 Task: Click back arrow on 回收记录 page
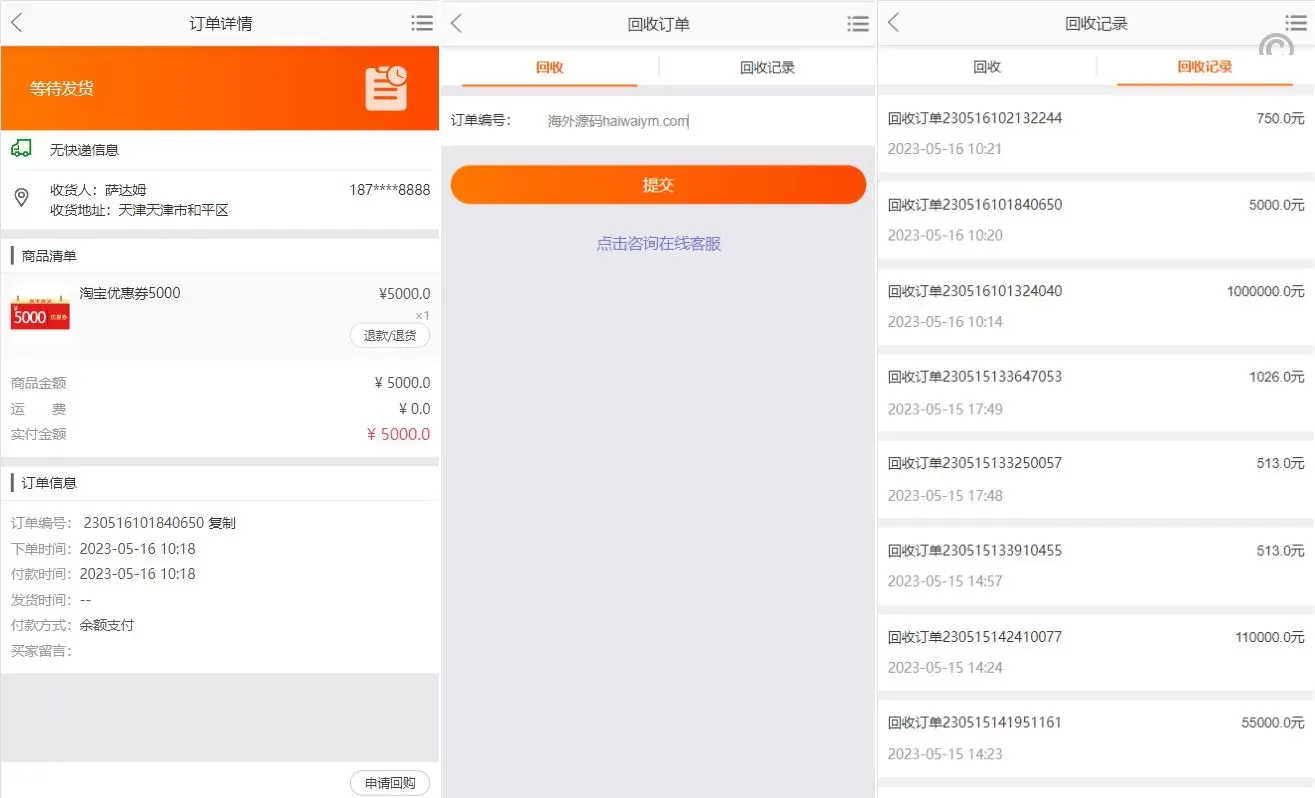(x=894, y=23)
